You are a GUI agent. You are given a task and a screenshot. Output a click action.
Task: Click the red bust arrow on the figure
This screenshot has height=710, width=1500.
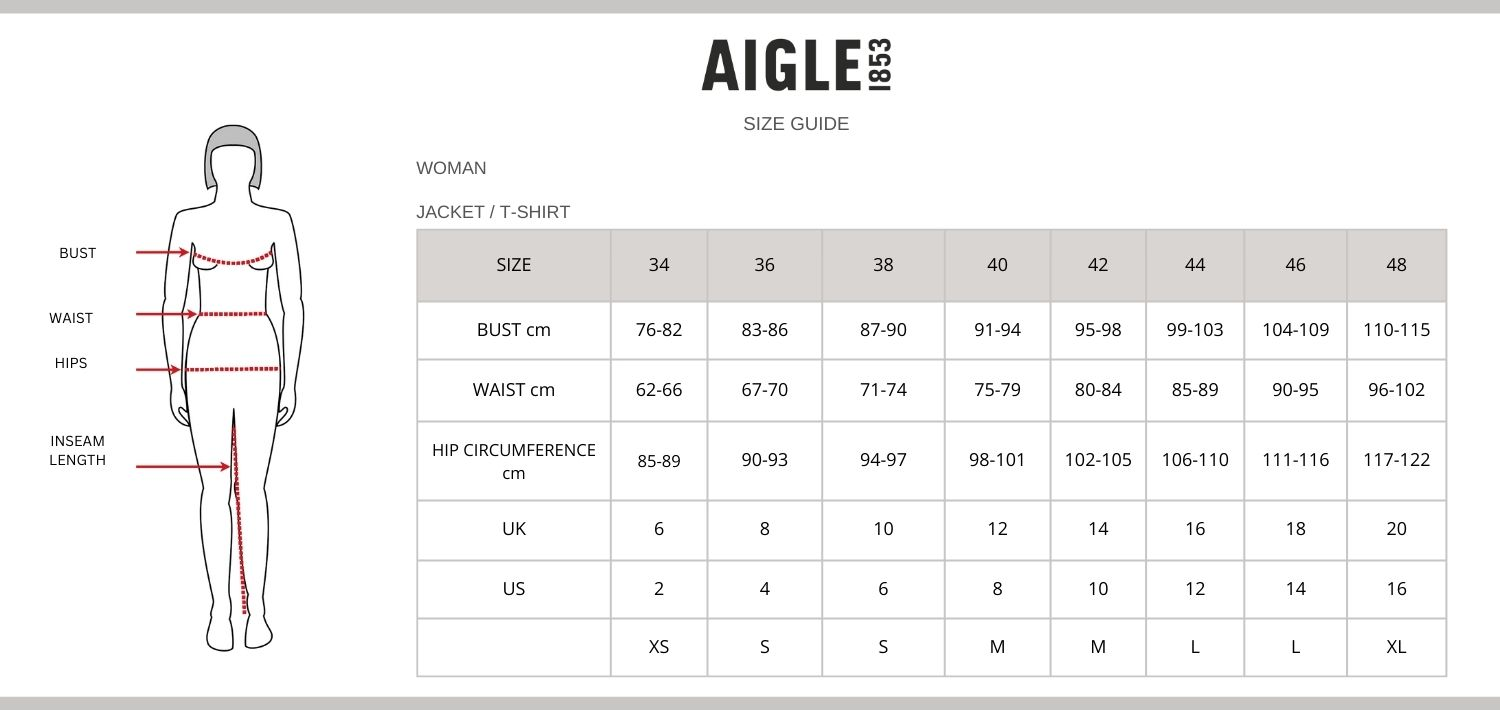(162, 253)
